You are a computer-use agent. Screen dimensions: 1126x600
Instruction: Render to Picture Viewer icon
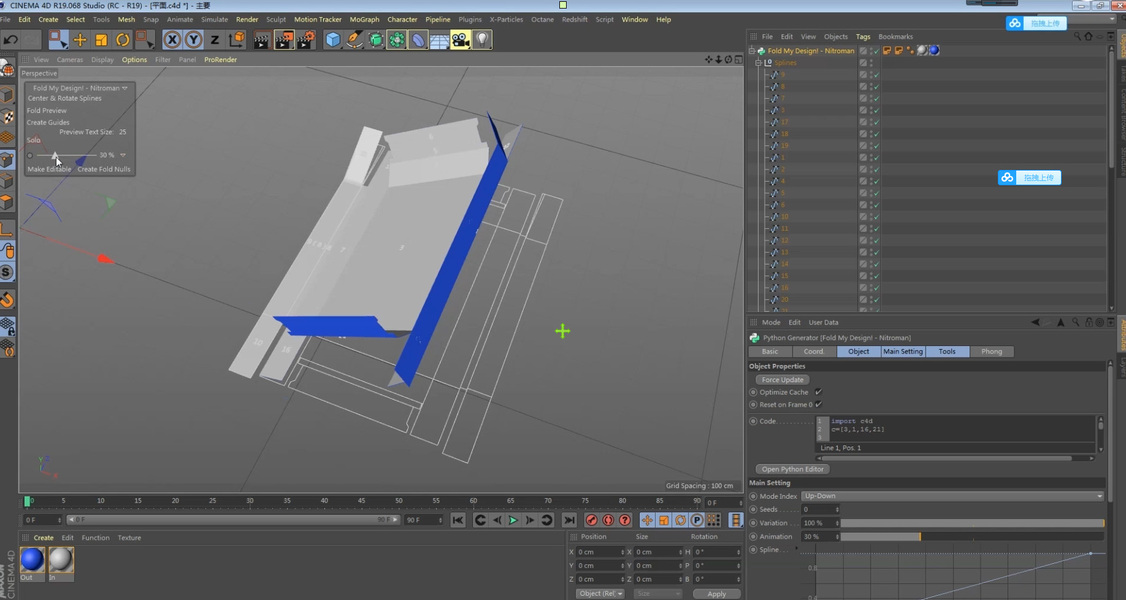(x=284, y=40)
